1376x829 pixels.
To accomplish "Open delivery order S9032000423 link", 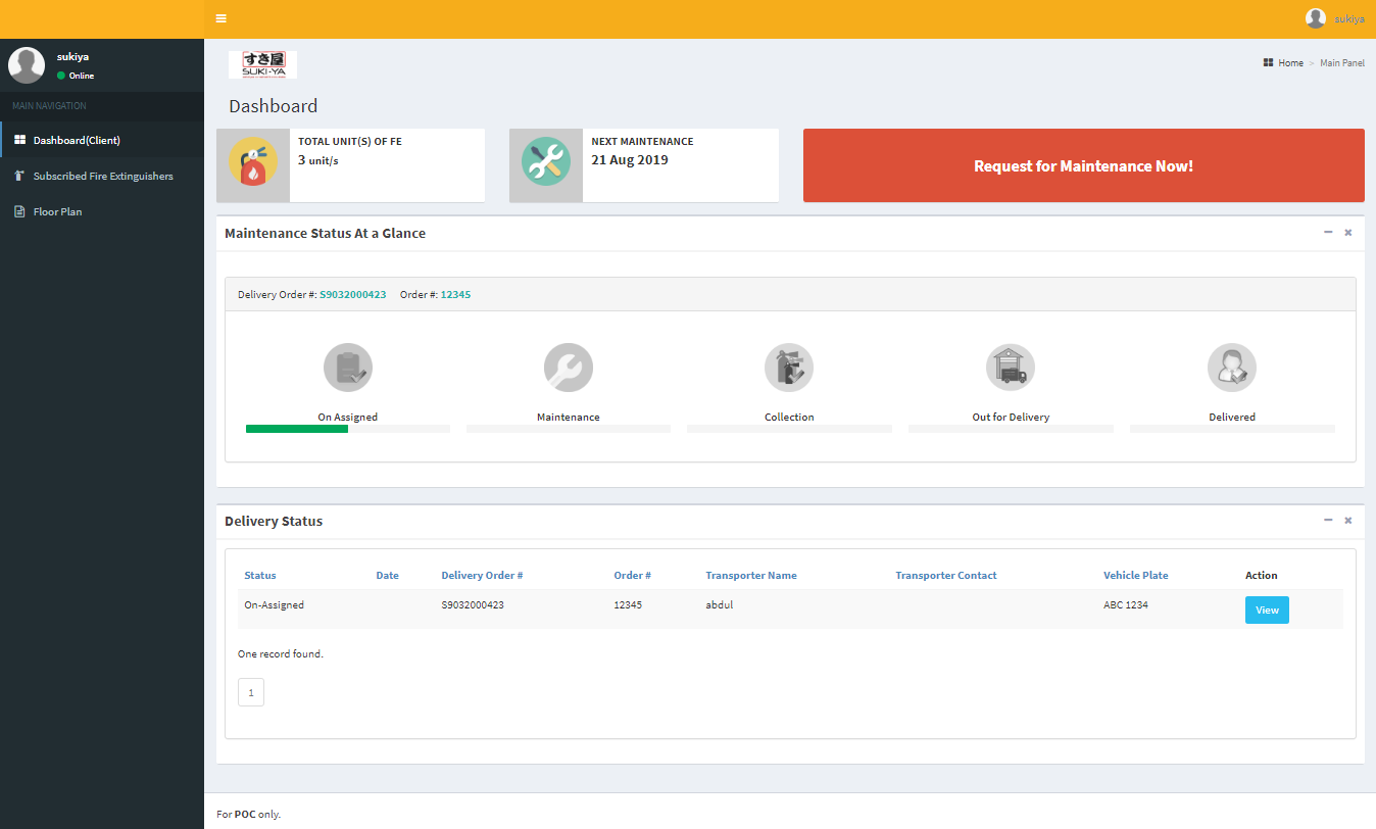I will pos(353,295).
